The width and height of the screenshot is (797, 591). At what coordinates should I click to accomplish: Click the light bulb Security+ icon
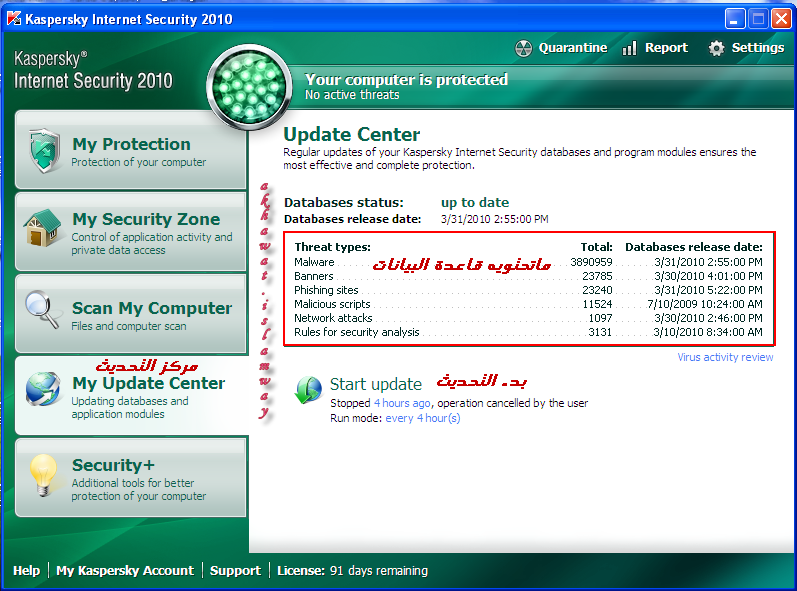43,474
